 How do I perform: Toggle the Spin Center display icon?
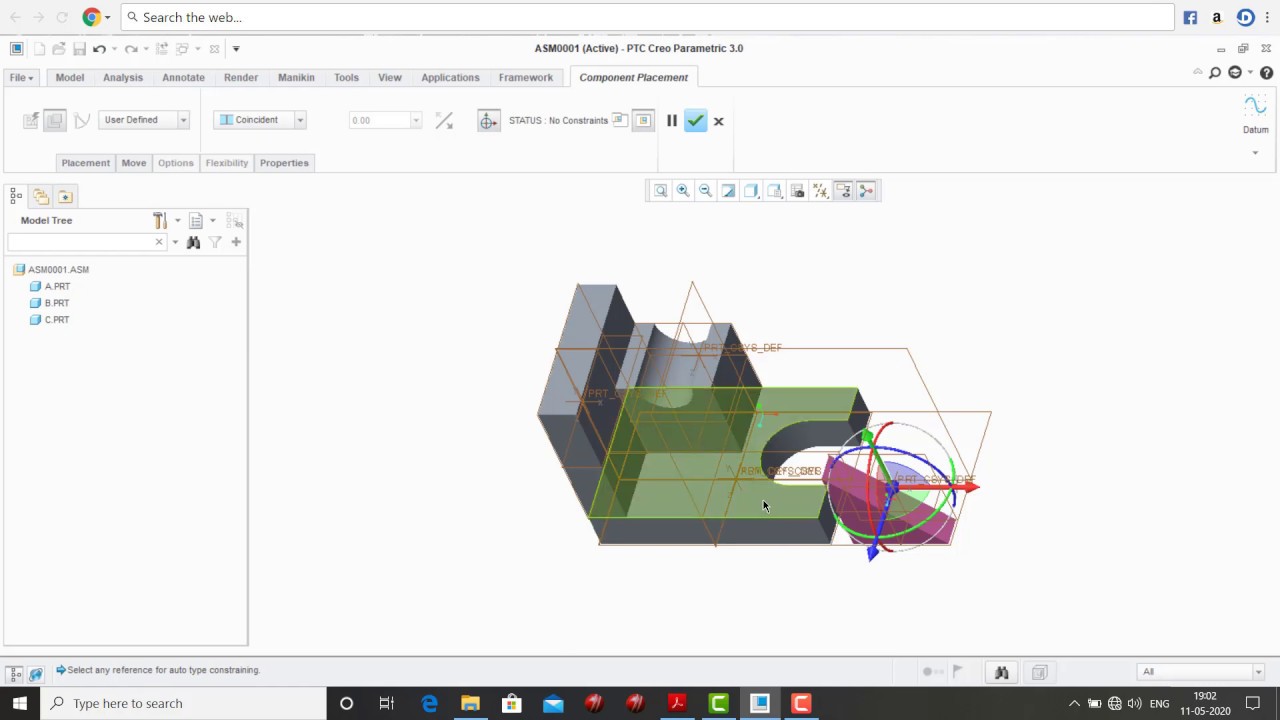(x=866, y=191)
